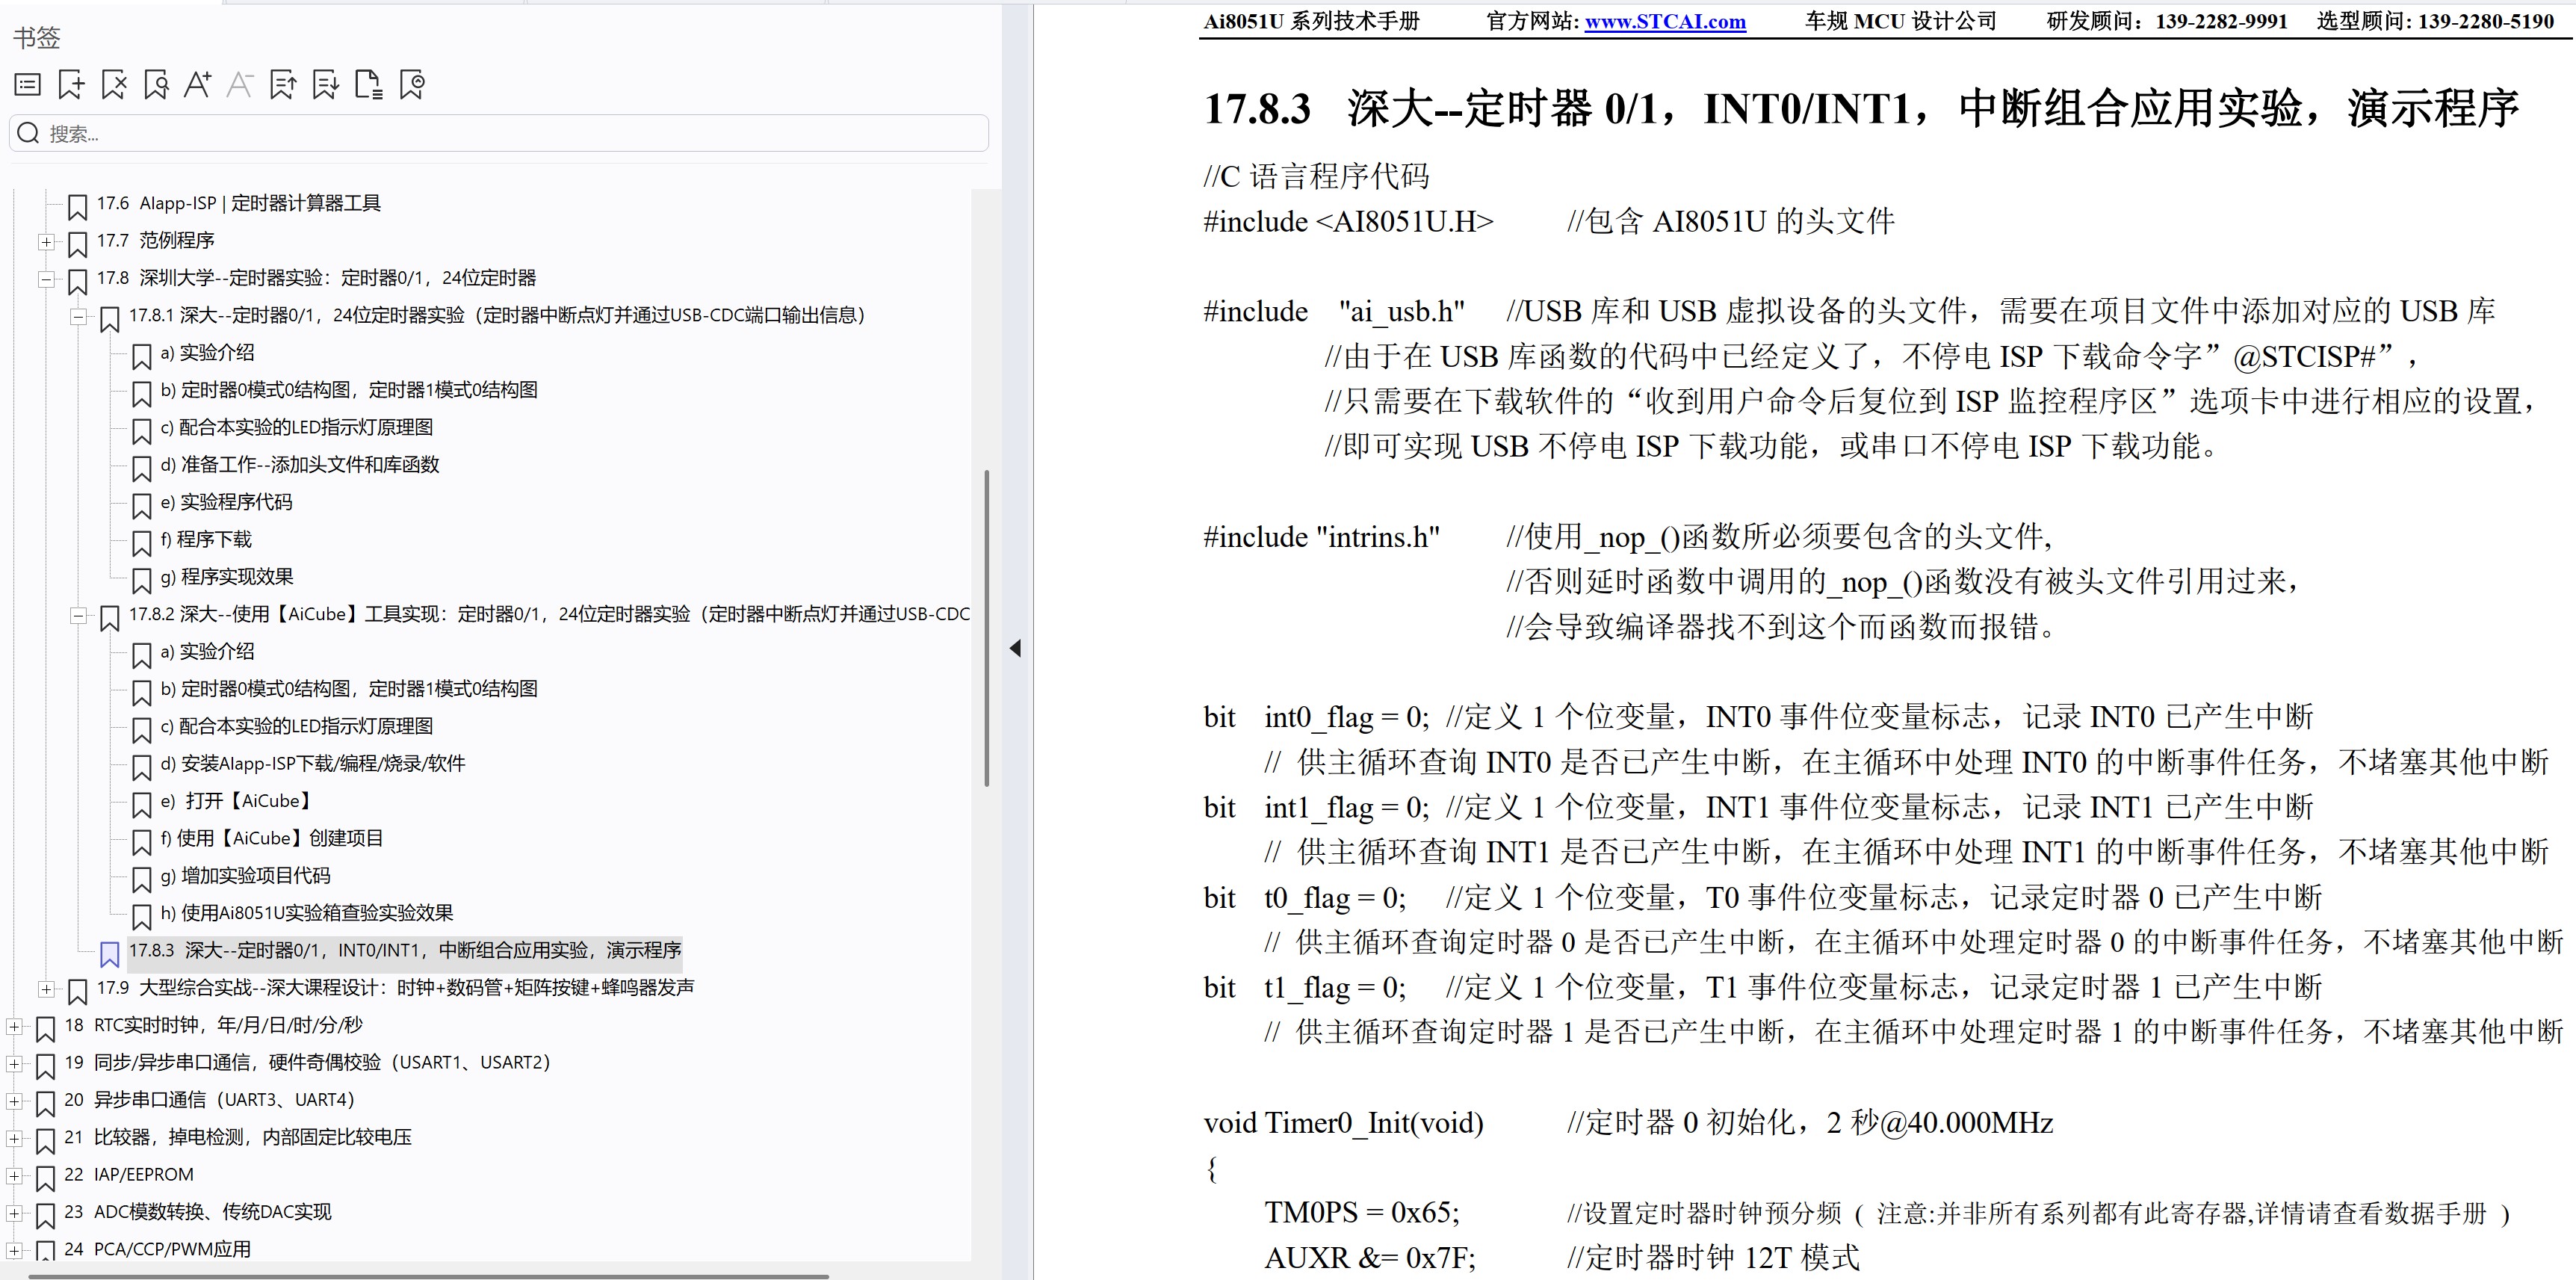Click the delete bookmark icon

coord(114,85)
